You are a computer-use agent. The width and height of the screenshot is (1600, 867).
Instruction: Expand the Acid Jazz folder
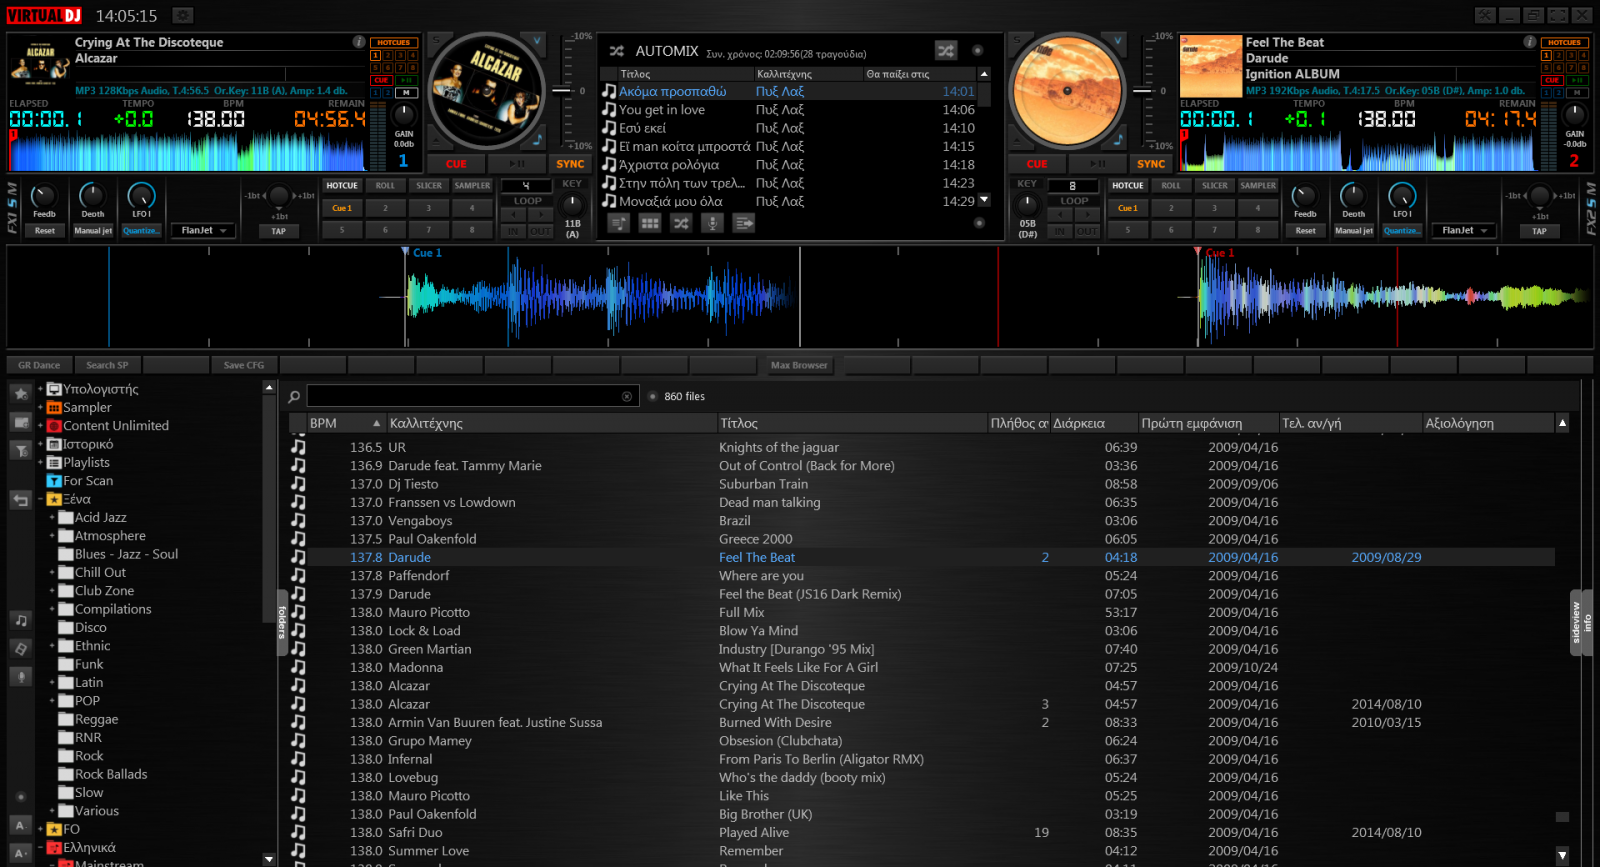[52, 518]
